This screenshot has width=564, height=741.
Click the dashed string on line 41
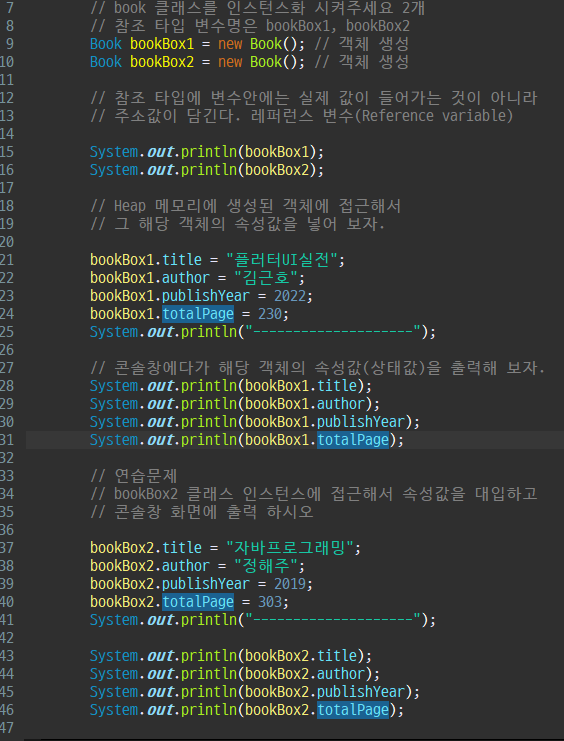tap(333, 620)
